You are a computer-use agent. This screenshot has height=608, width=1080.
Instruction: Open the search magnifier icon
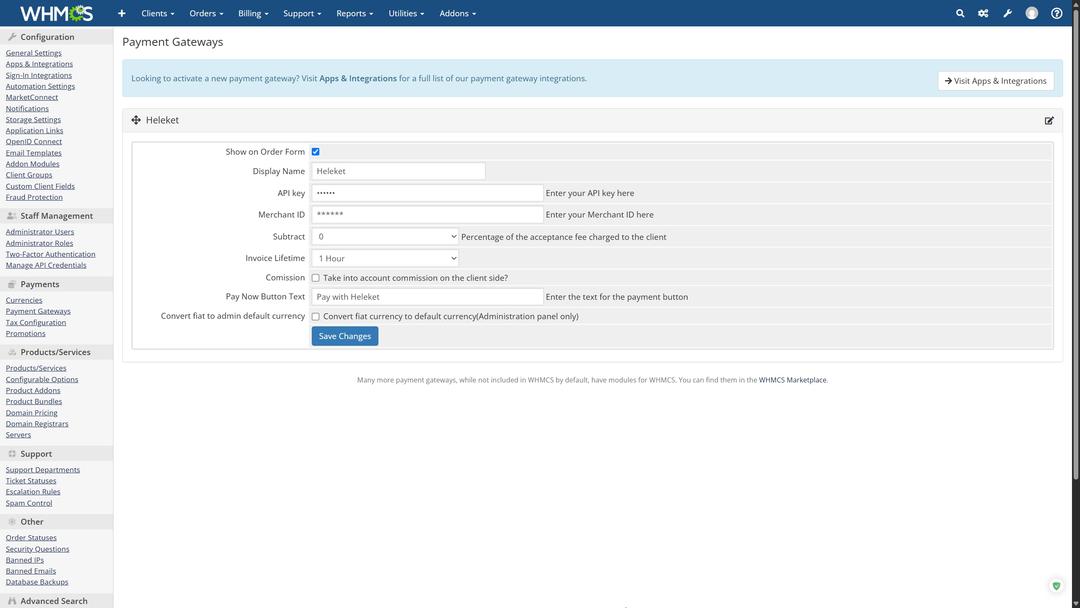tap(960, 13)
